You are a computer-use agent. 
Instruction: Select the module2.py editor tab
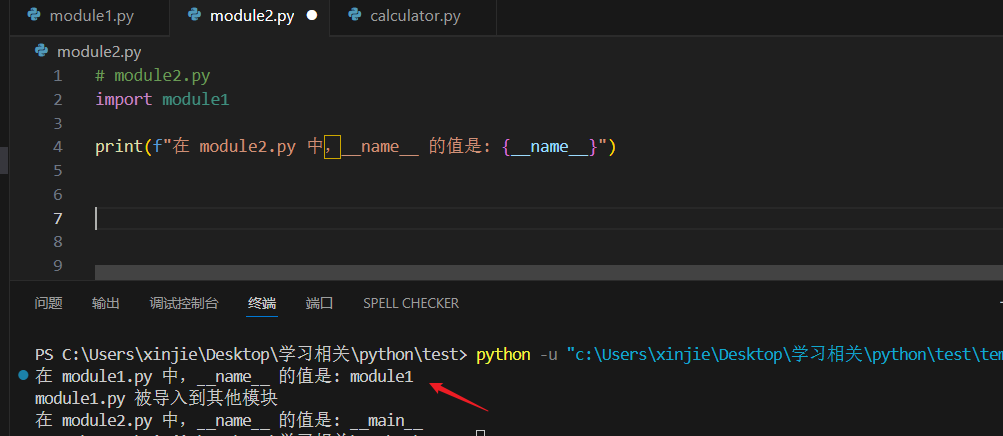[251, 17]
